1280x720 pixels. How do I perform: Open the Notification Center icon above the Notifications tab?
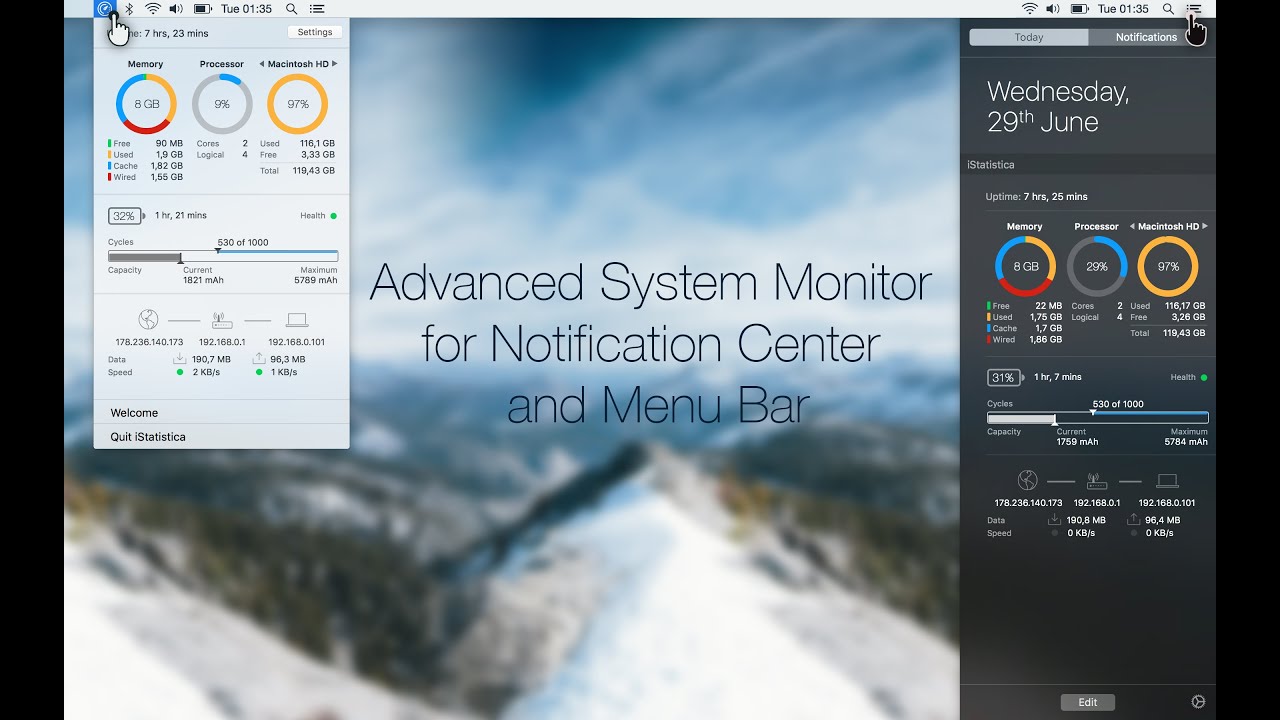(1194, 9)
